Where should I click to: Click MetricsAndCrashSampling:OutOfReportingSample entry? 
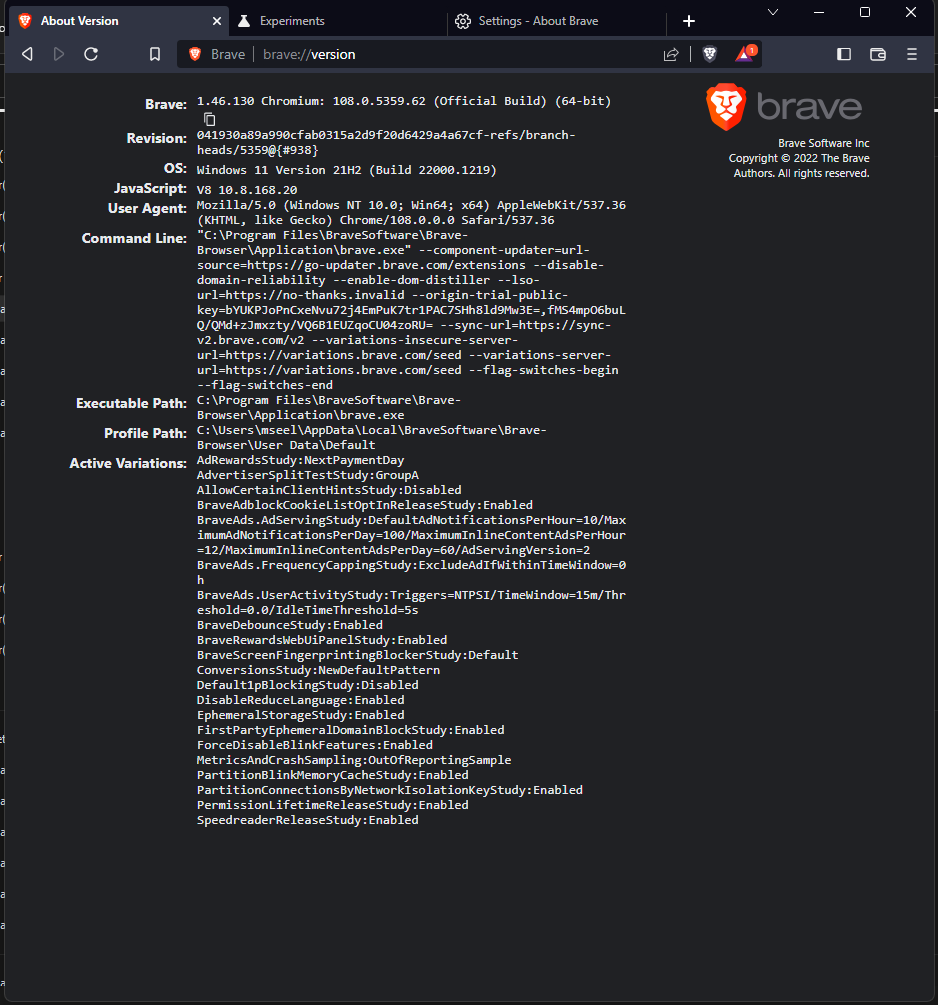click(354, 760)
